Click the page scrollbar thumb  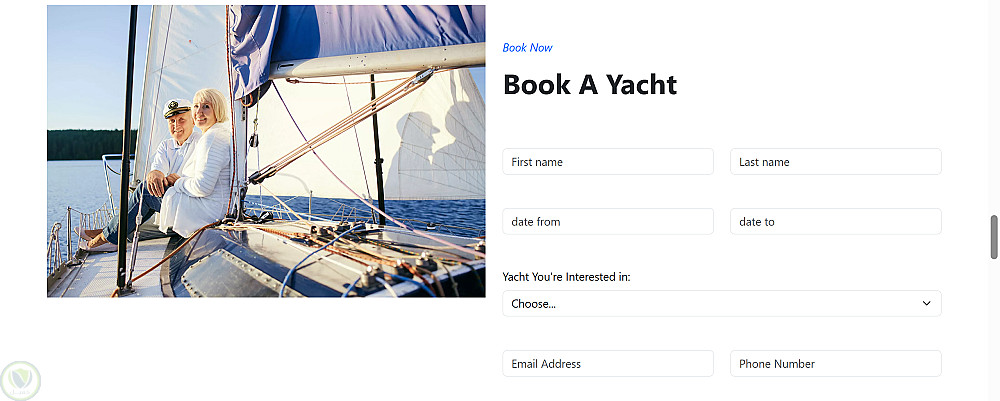[994, 236]
